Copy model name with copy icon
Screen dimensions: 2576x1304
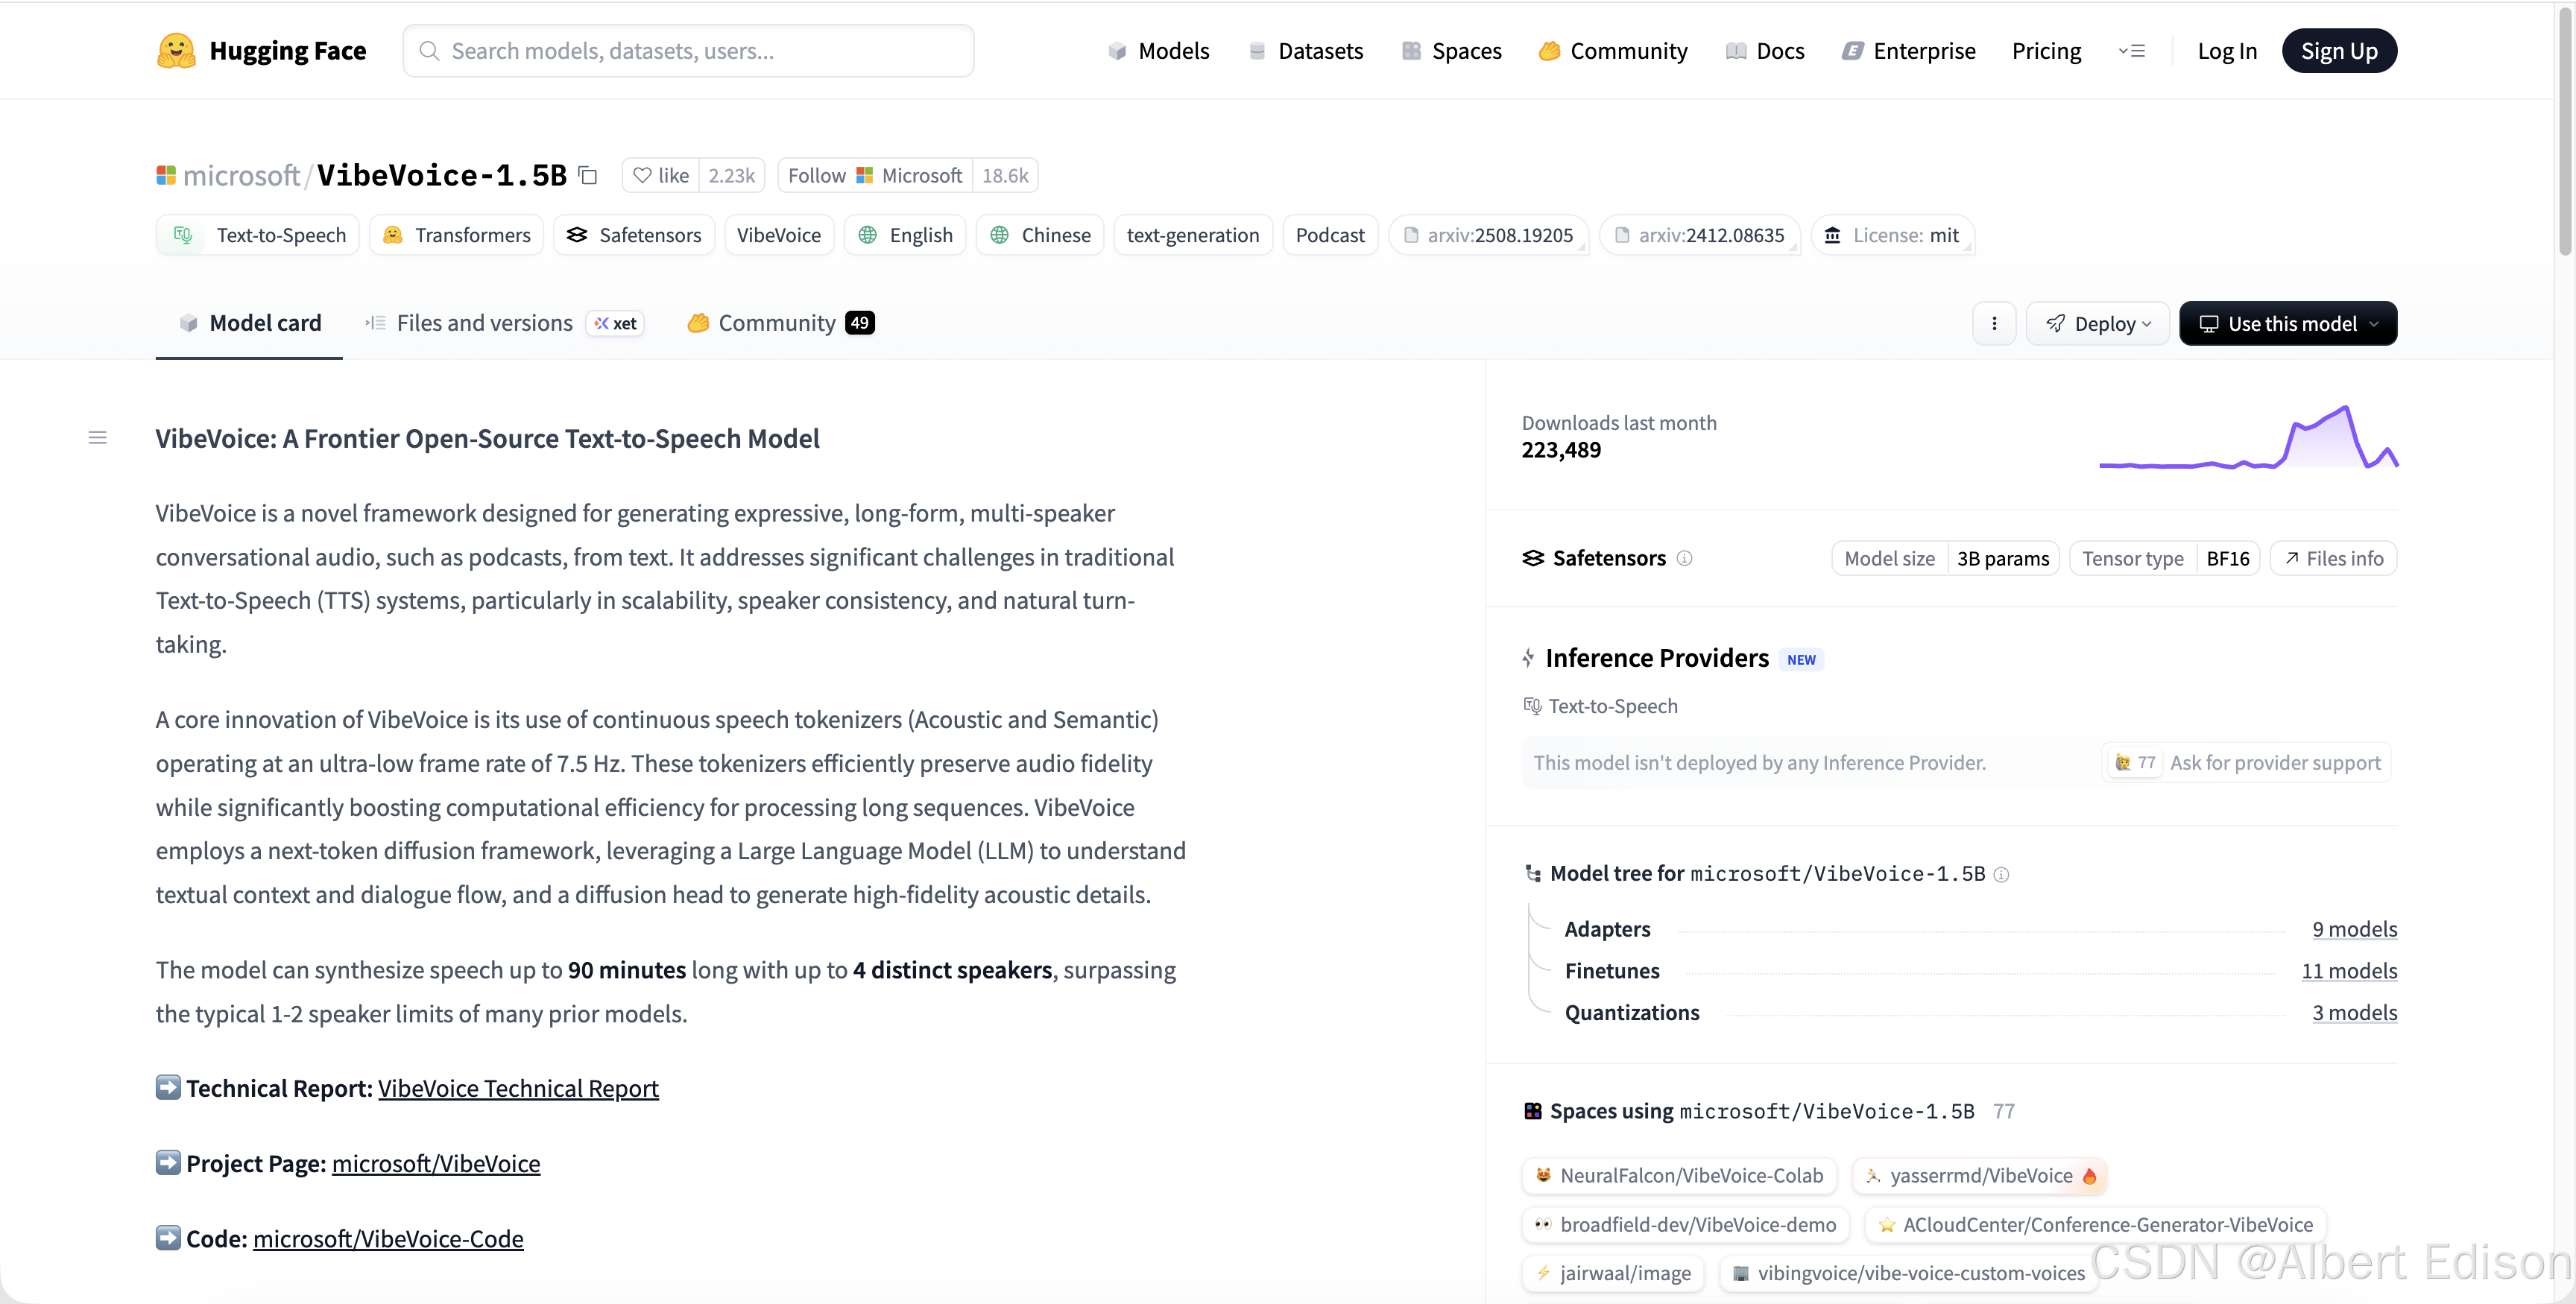coord(588,176)
